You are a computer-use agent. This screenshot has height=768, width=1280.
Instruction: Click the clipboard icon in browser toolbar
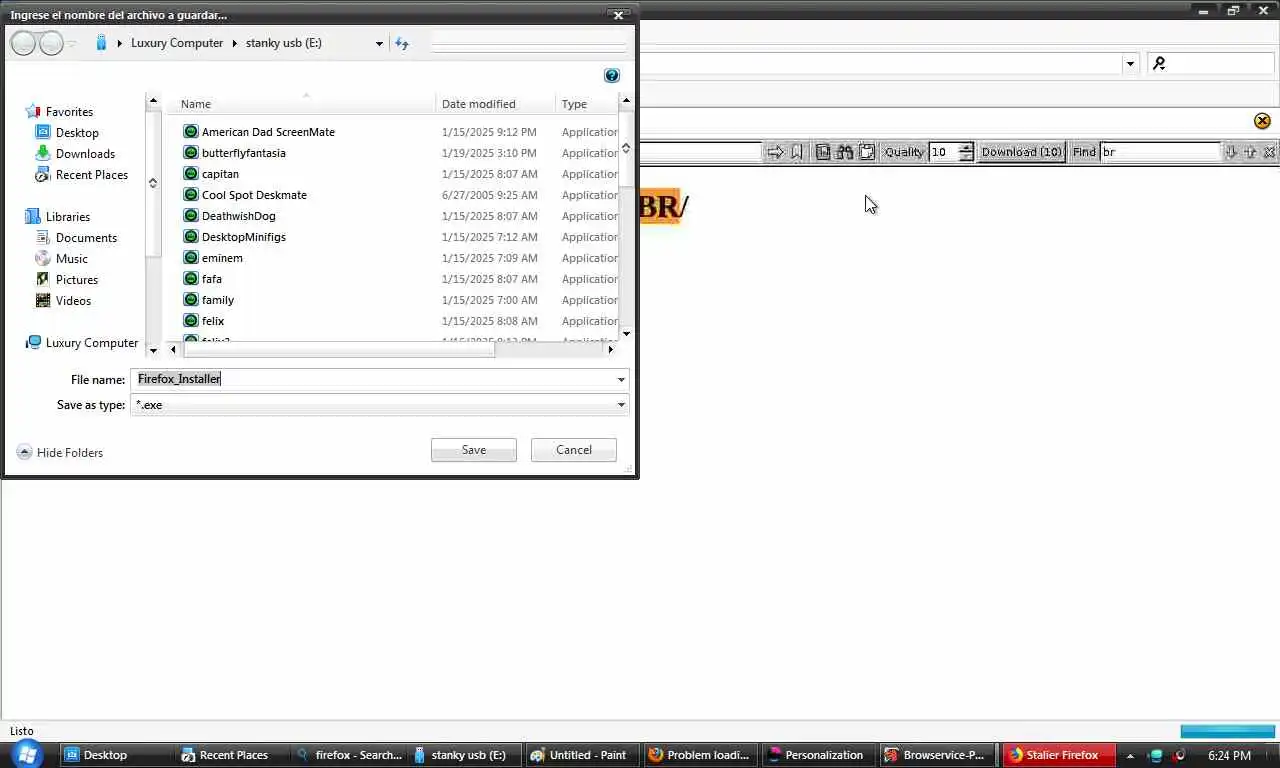[x=867, y=152]
